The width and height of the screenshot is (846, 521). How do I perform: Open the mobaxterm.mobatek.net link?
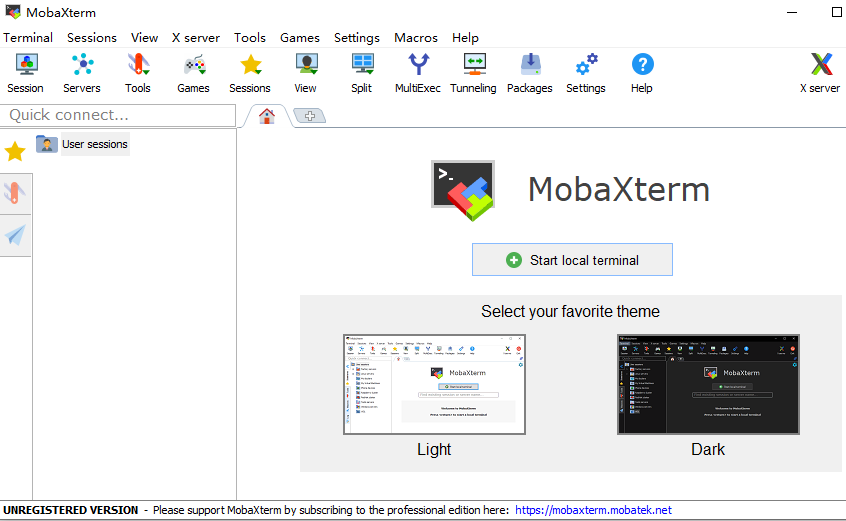pyautogui.click(x=593, y=510)
